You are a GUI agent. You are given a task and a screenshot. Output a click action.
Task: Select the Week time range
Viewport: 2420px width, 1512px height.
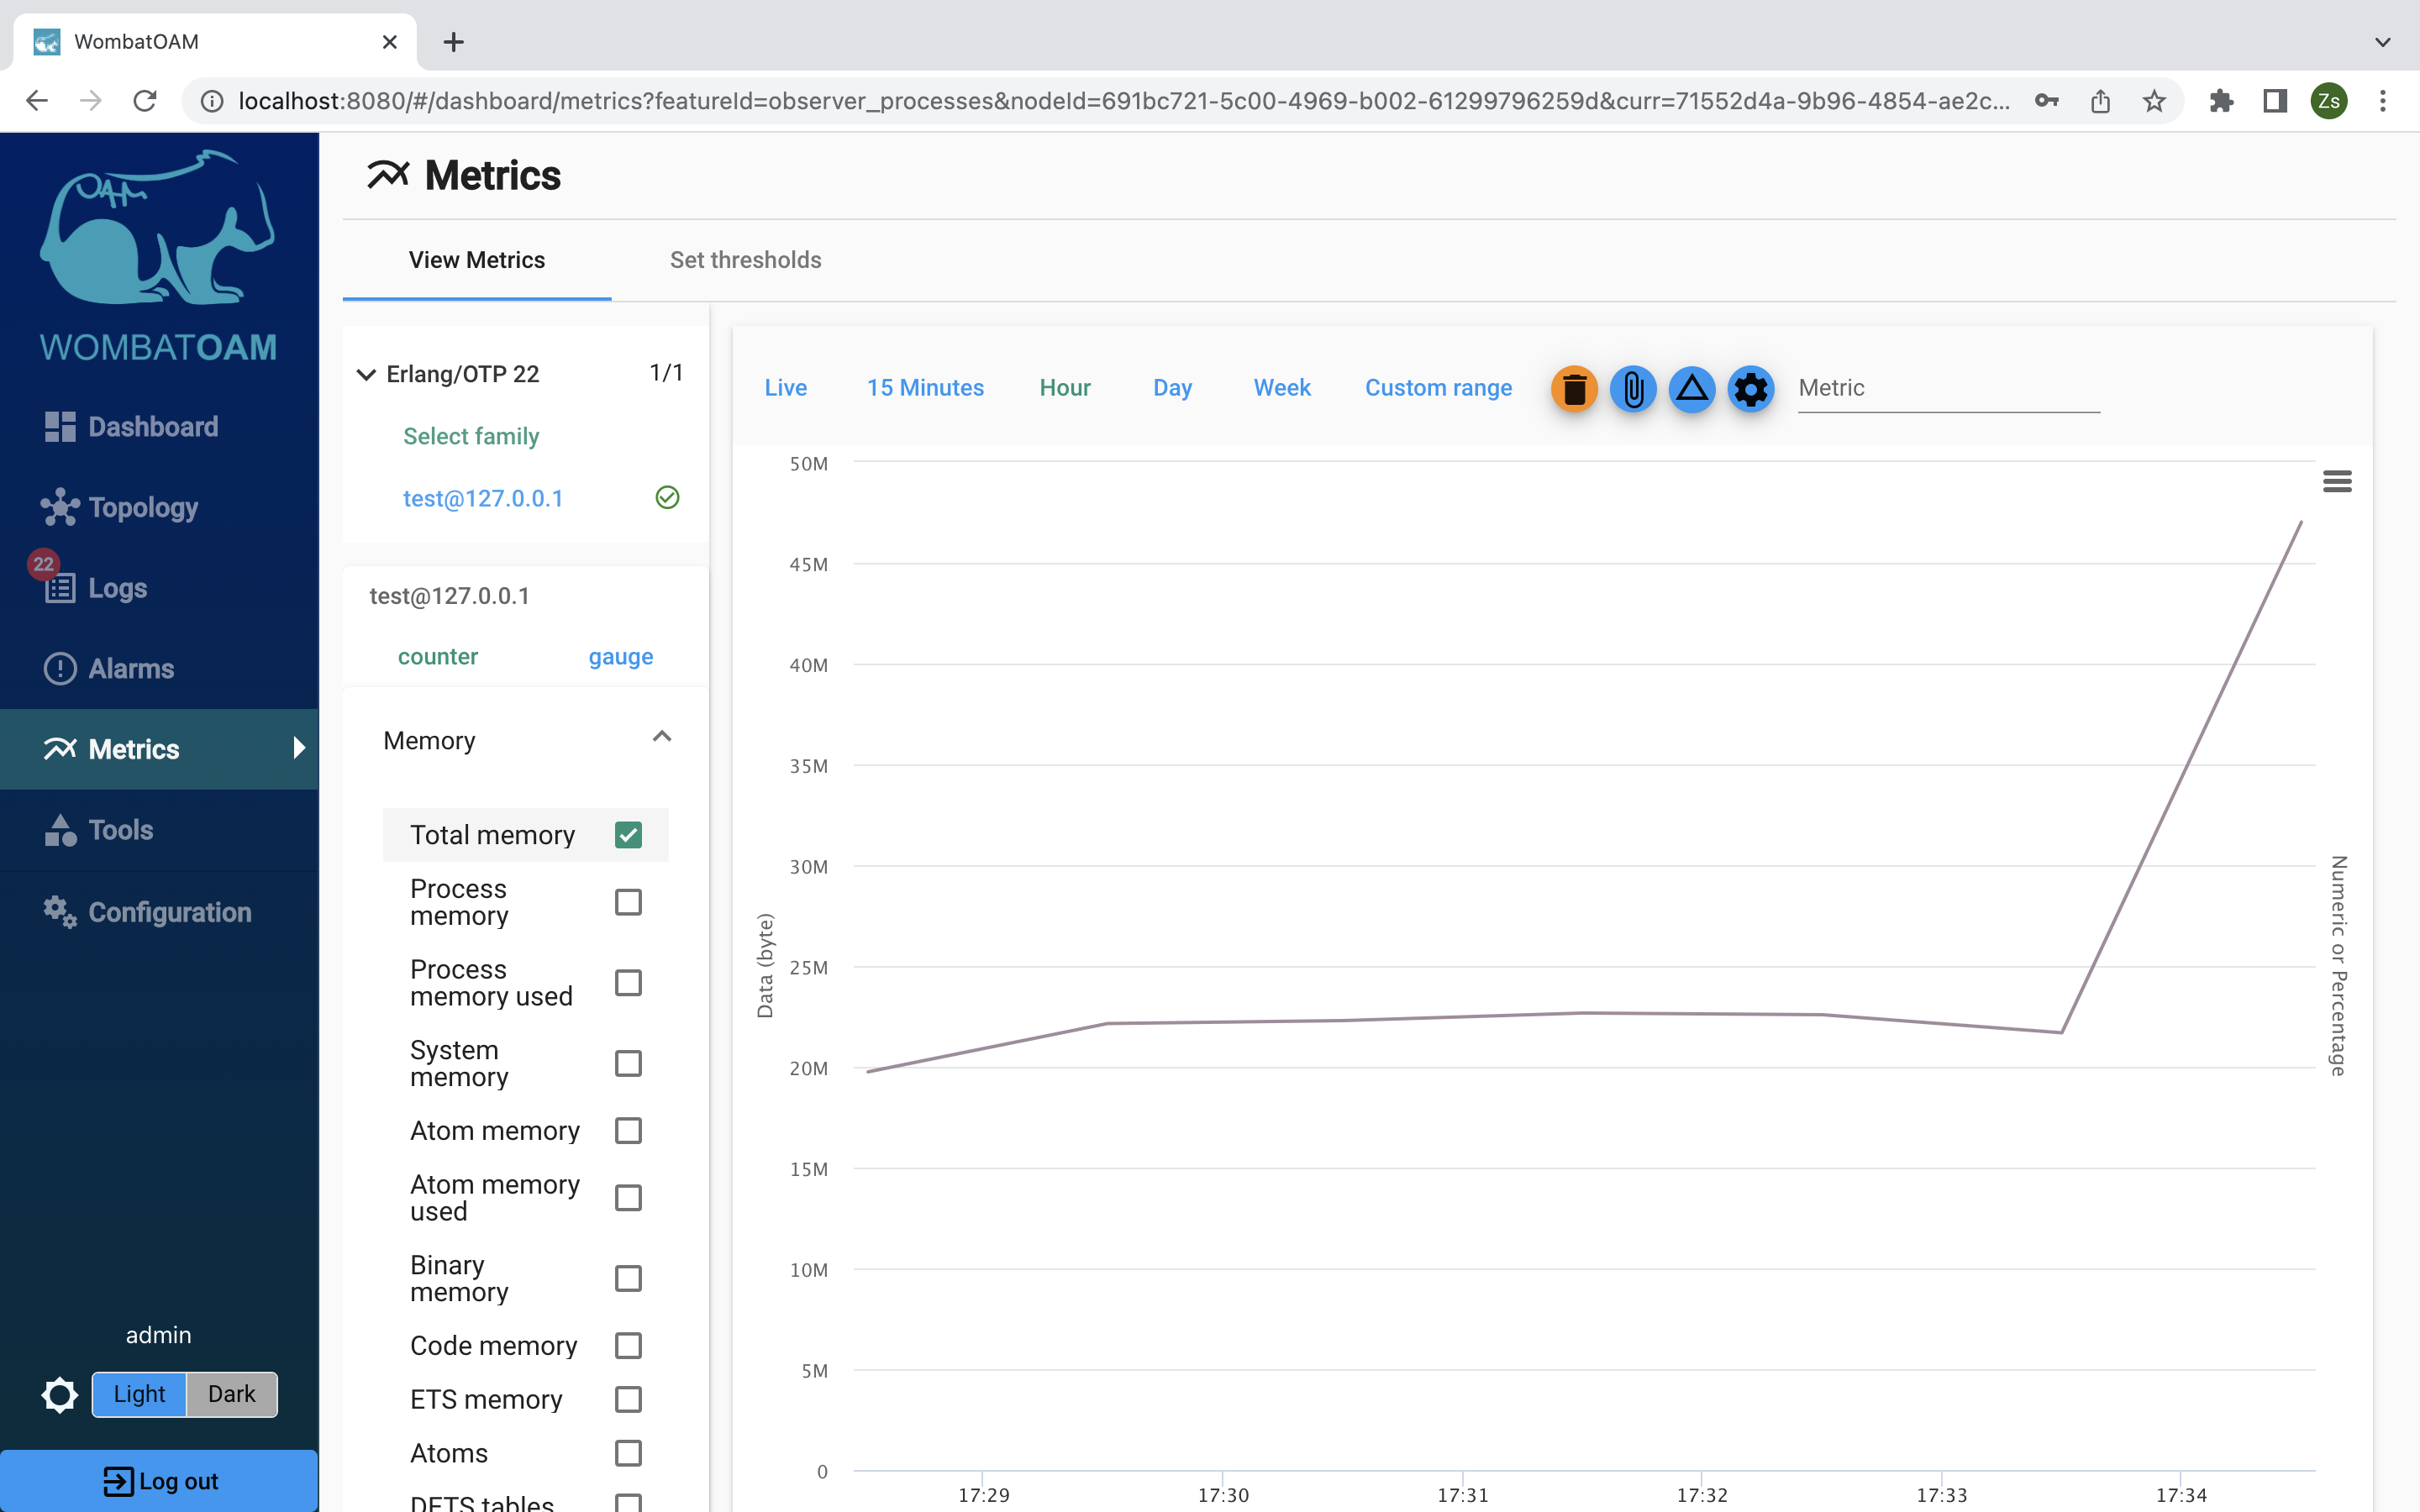[x=1282, y=388]
